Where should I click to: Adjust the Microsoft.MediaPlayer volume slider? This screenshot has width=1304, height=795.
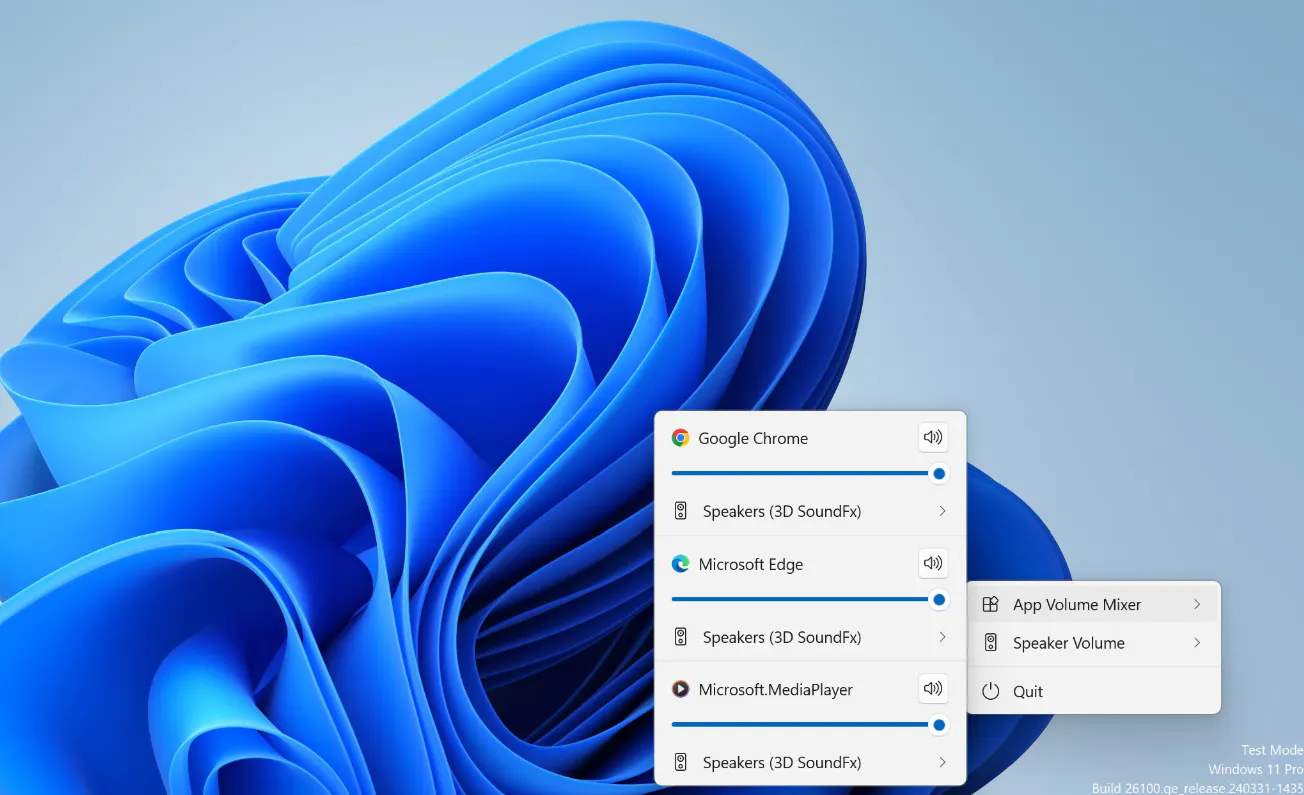pyautogui.click(x=809, y=724)
